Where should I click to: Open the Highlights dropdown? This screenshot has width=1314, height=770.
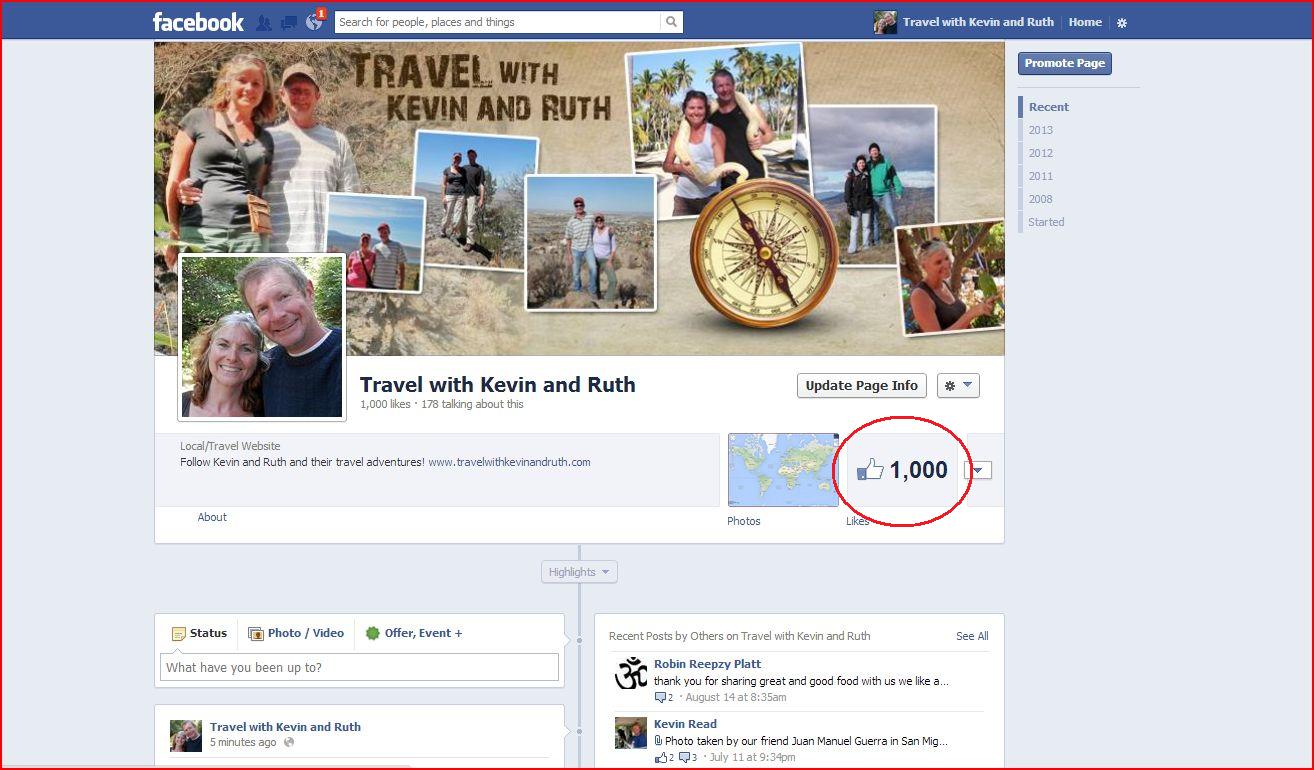point(578,571)
